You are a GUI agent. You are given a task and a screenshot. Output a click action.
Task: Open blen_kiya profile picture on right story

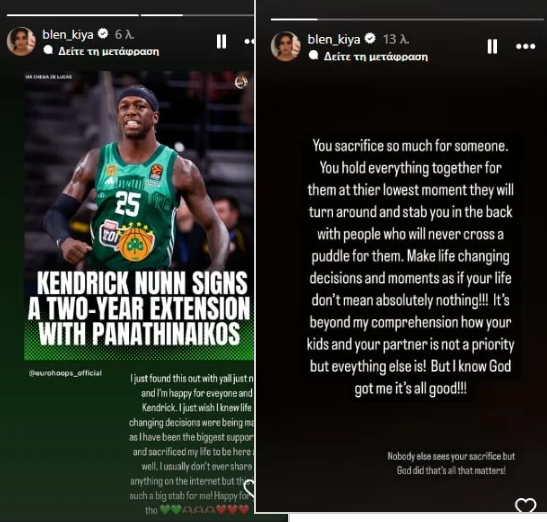click(286, 46)
